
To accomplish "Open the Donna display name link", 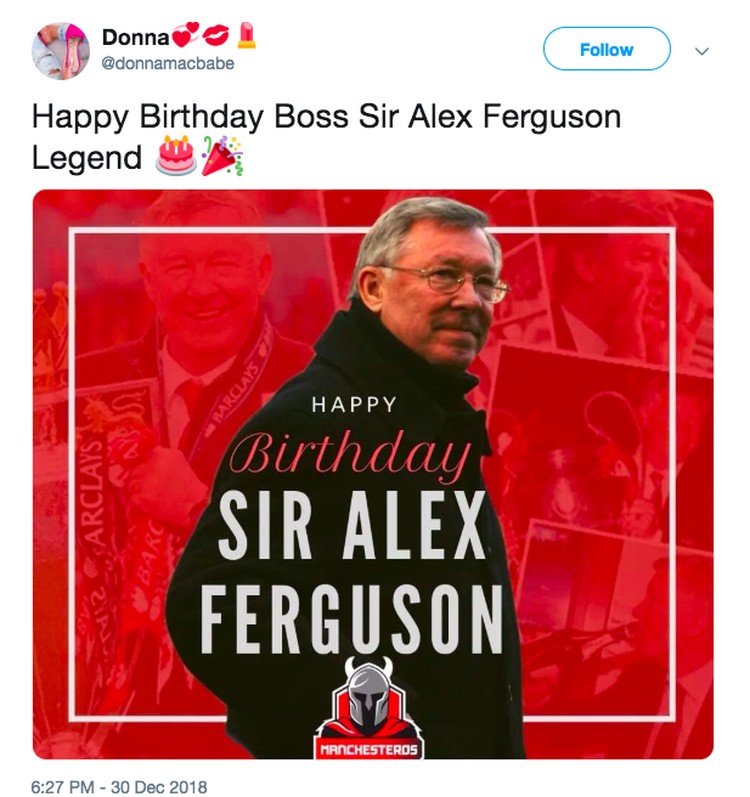I will pos(135,37).
